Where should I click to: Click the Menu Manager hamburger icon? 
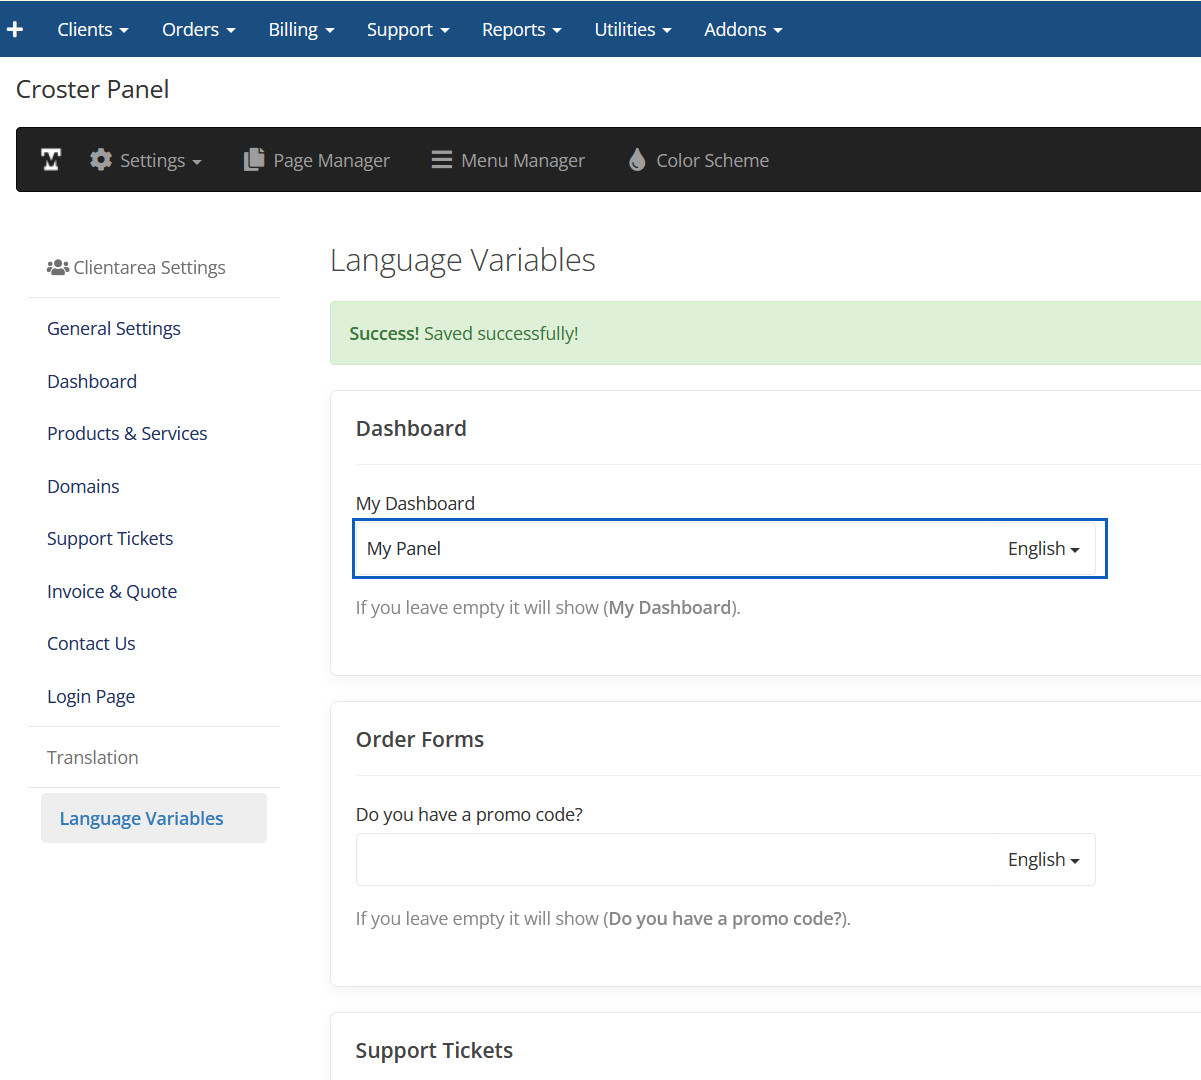click(441, 160)
